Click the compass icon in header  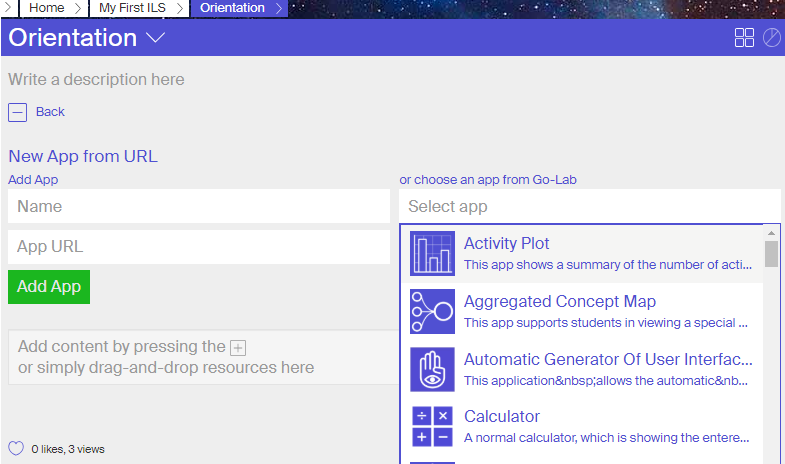772,38
